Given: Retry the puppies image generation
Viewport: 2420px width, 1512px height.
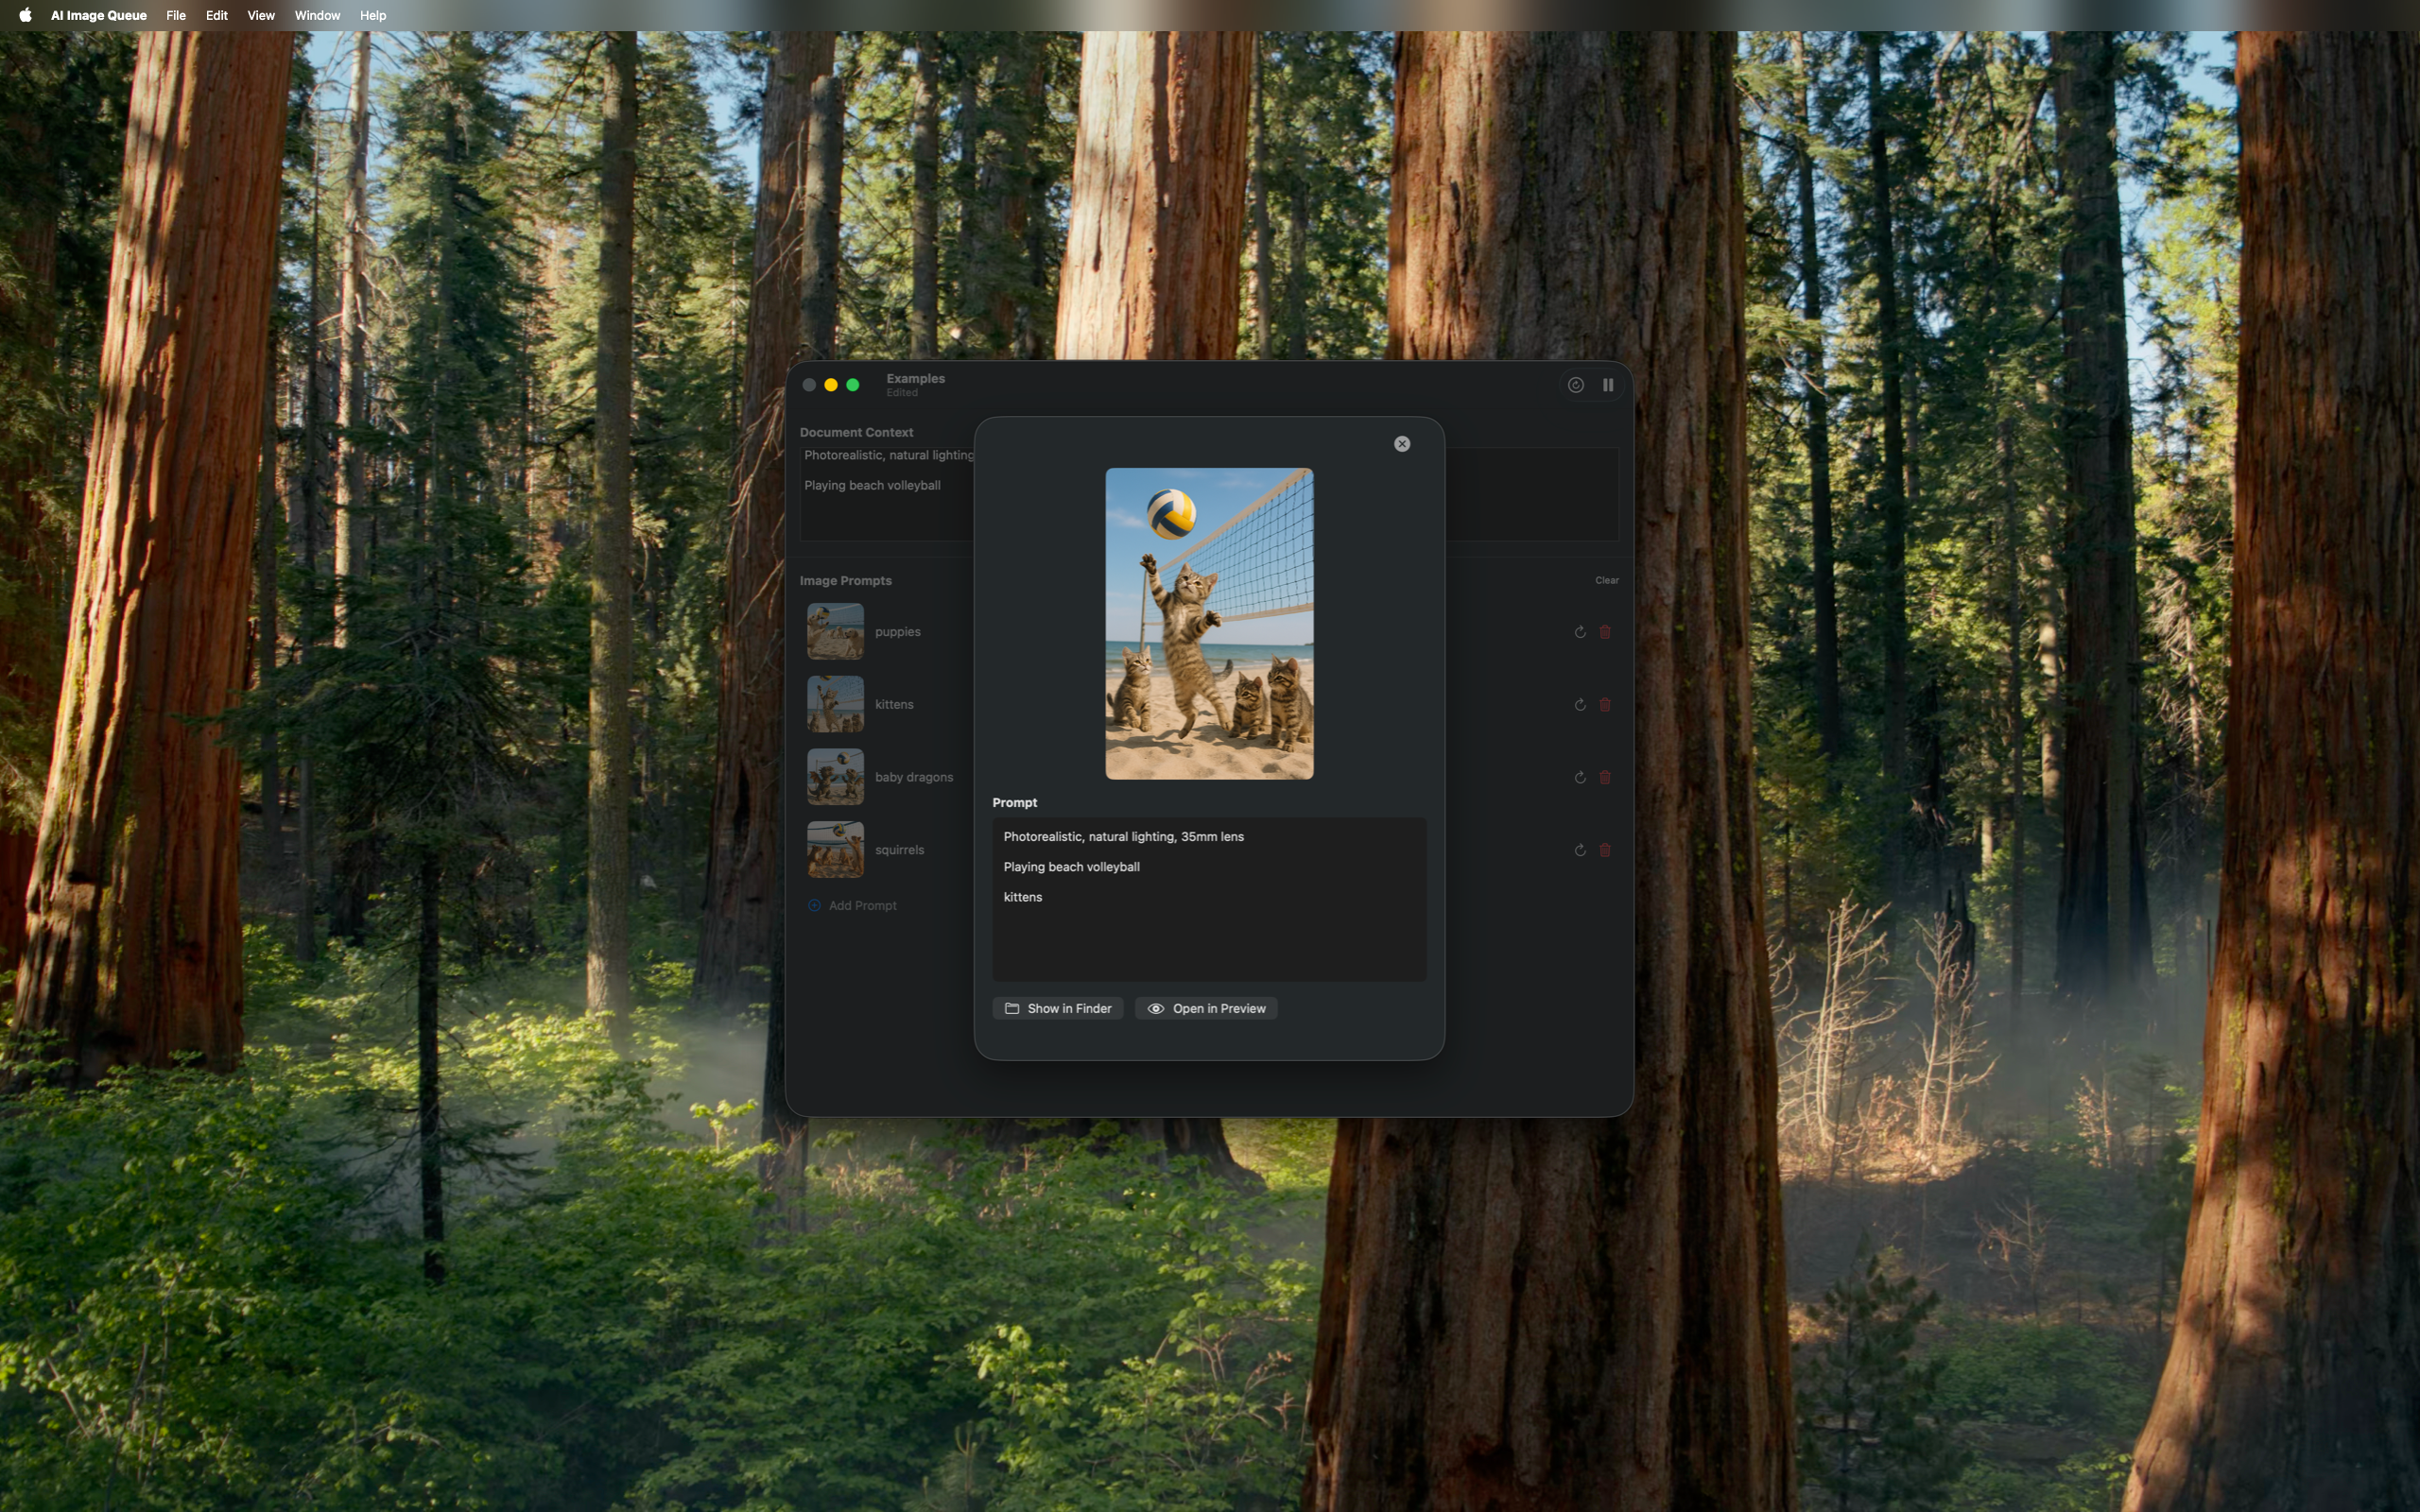Looking at the screenshot, I should 1579,631.
